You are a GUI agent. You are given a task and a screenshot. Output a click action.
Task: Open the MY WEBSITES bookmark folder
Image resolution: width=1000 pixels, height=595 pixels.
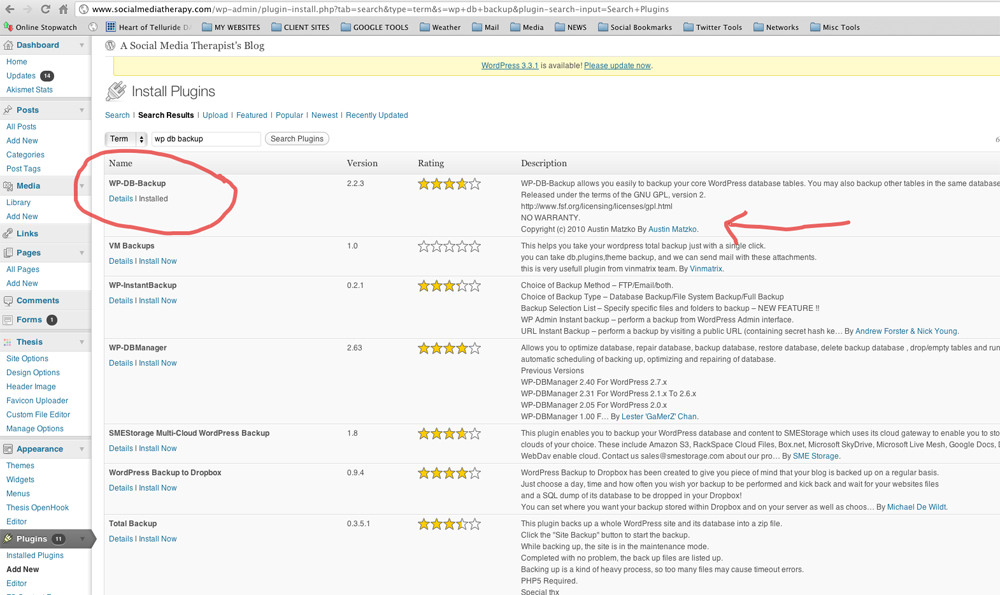[x=231, y=27]
